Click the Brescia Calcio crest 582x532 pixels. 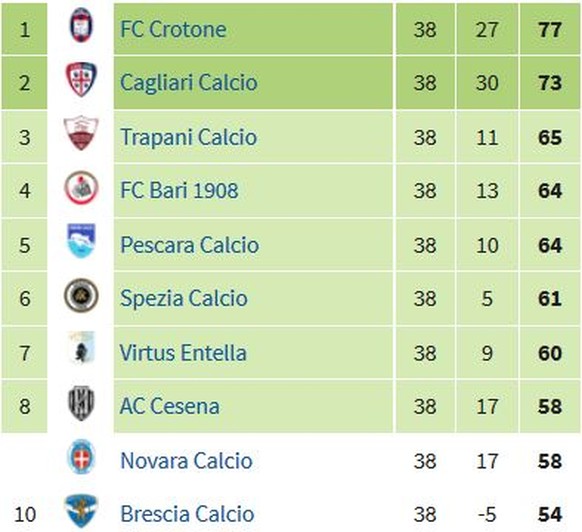[x=81, y=511]
